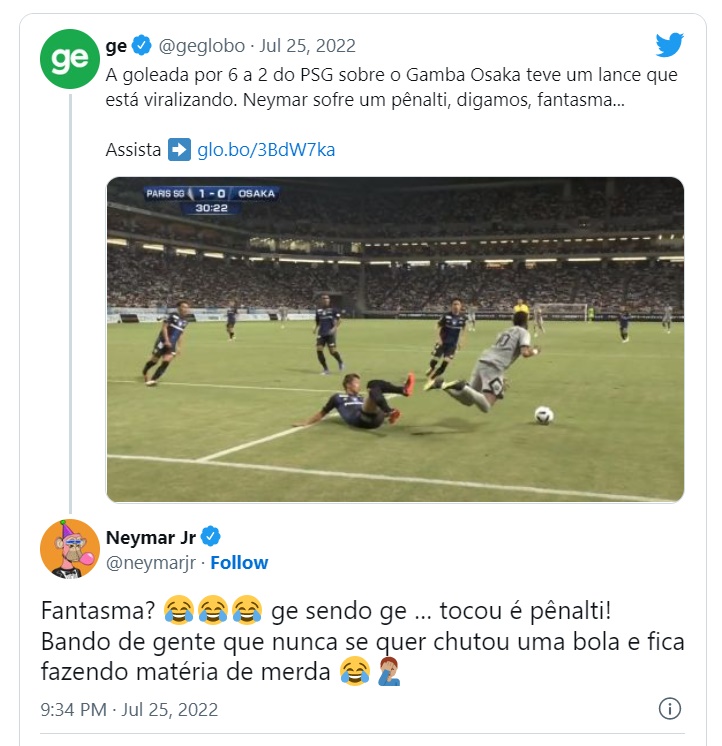Click the Twitter bird logo
Image resolution: width=722 pixels, height=746 pixels.
click(669, 45)
